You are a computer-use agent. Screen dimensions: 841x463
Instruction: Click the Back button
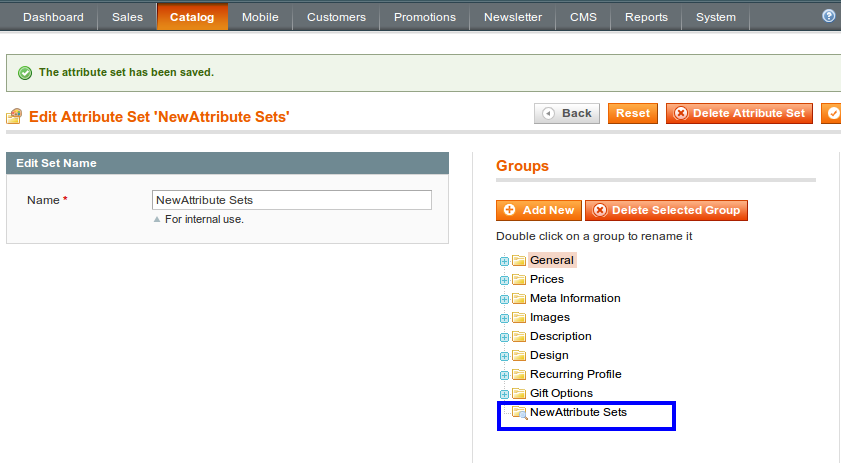[x=567, y=113]
